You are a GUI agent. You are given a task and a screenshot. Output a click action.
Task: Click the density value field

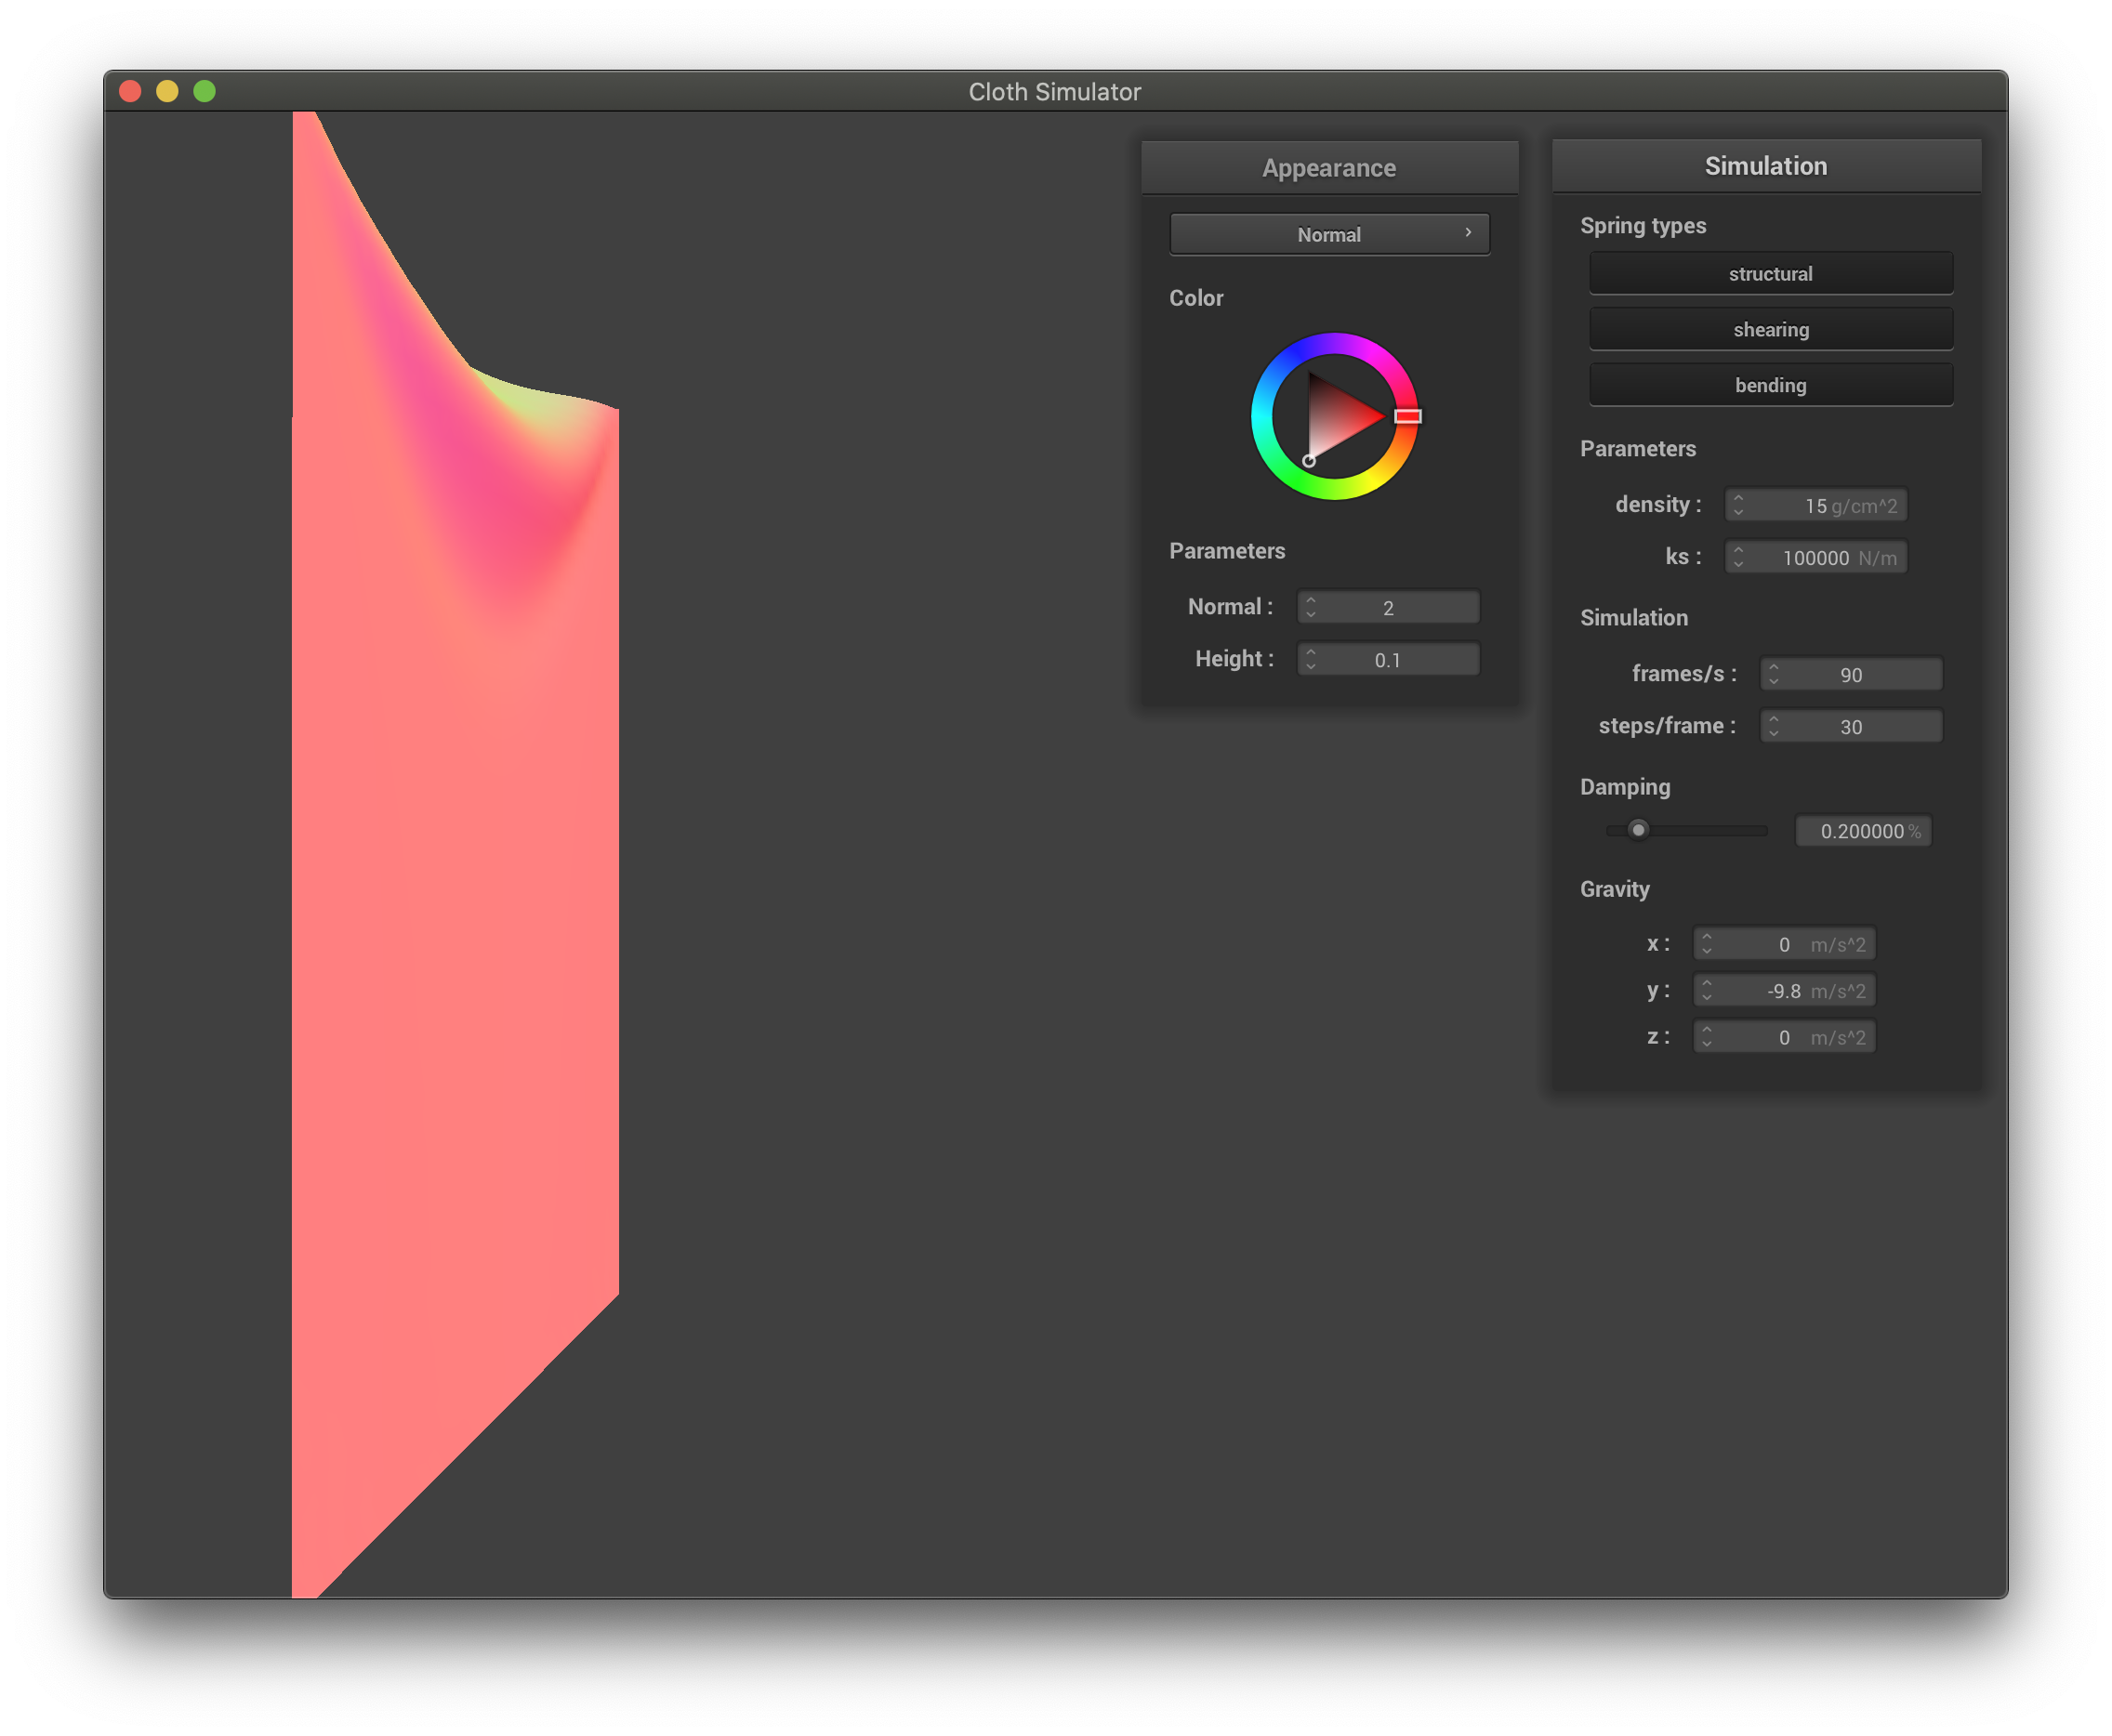[1816, 505]
